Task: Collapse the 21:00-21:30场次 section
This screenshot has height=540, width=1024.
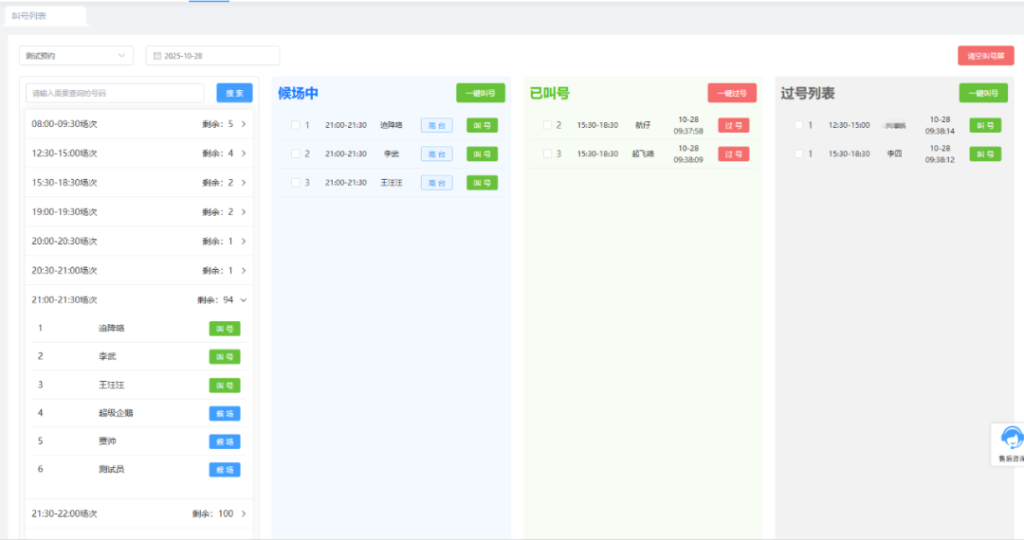Action: click(x=243, y=300)
